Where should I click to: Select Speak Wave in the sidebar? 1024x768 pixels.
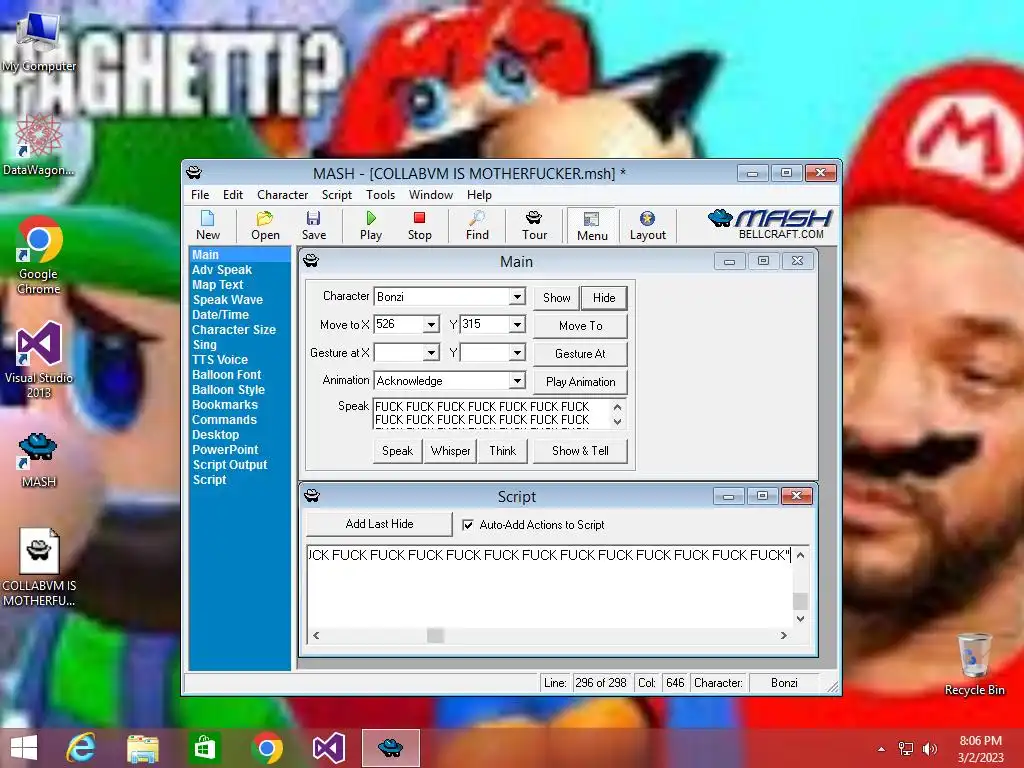click(x=227, y=300)
